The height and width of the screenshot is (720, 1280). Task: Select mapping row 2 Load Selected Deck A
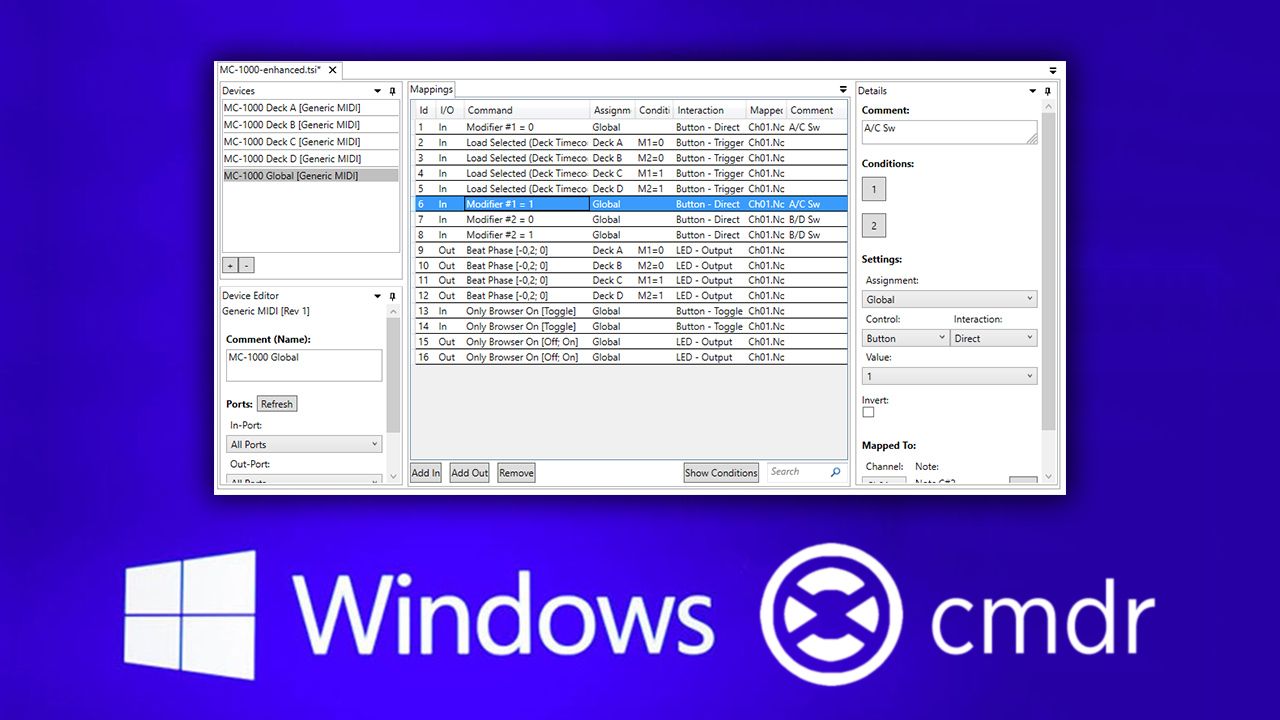[631, 143]
